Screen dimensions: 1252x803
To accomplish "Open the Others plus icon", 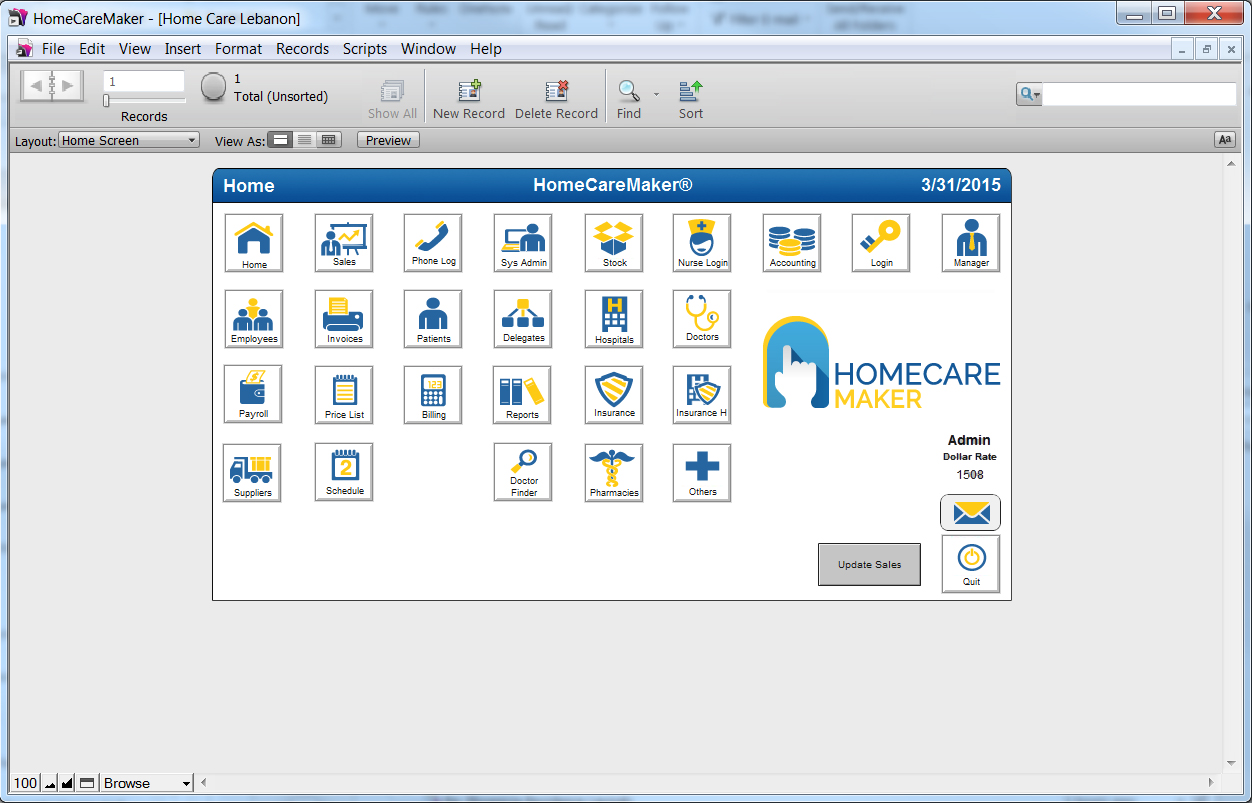I will click(702, 472).
